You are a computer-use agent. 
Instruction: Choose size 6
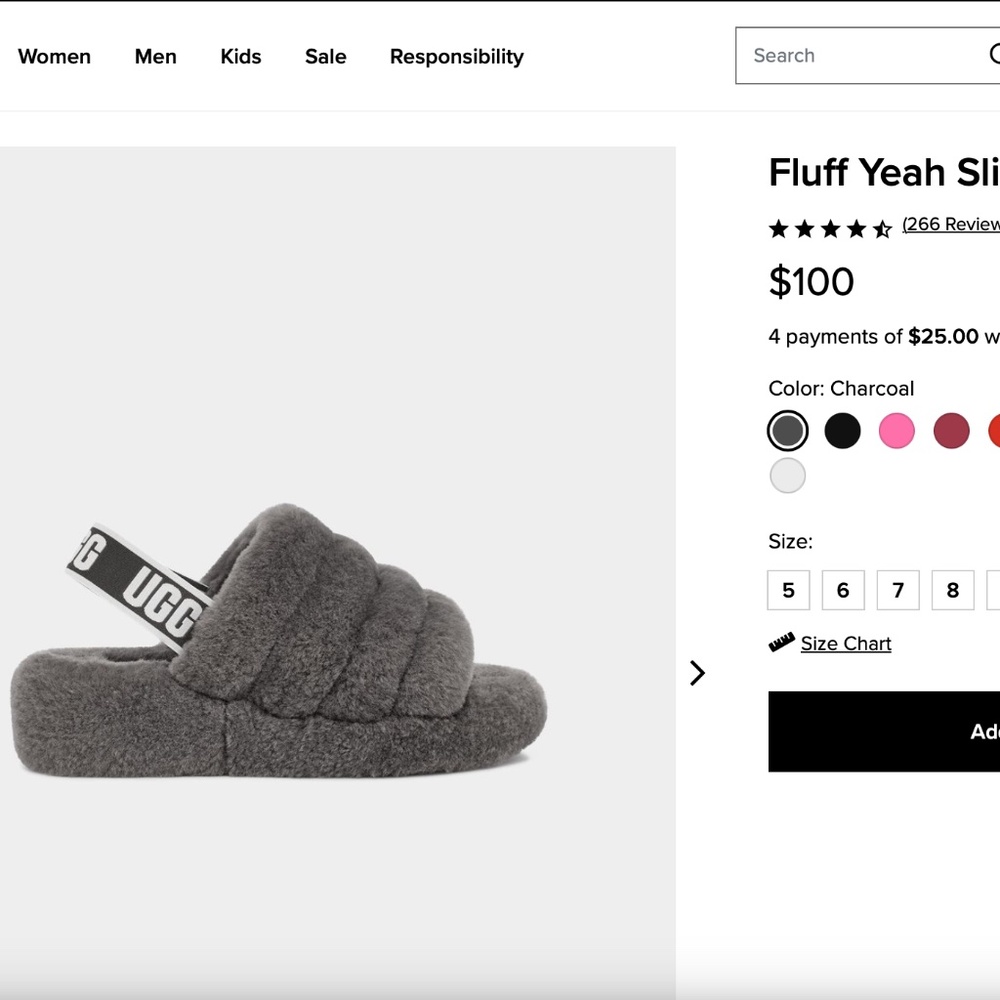[x=843, y=590]
